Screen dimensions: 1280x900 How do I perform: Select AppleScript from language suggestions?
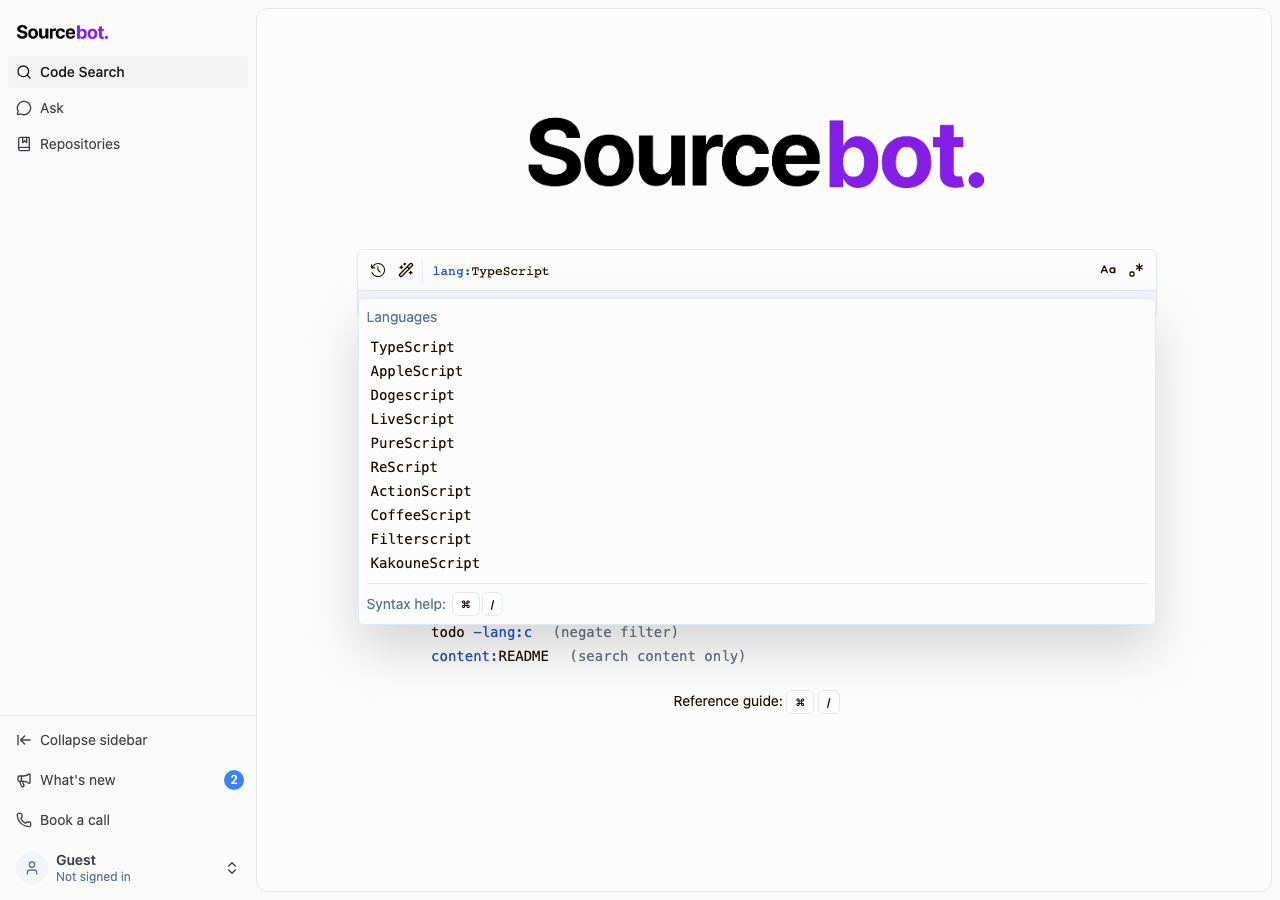[757, 371]
